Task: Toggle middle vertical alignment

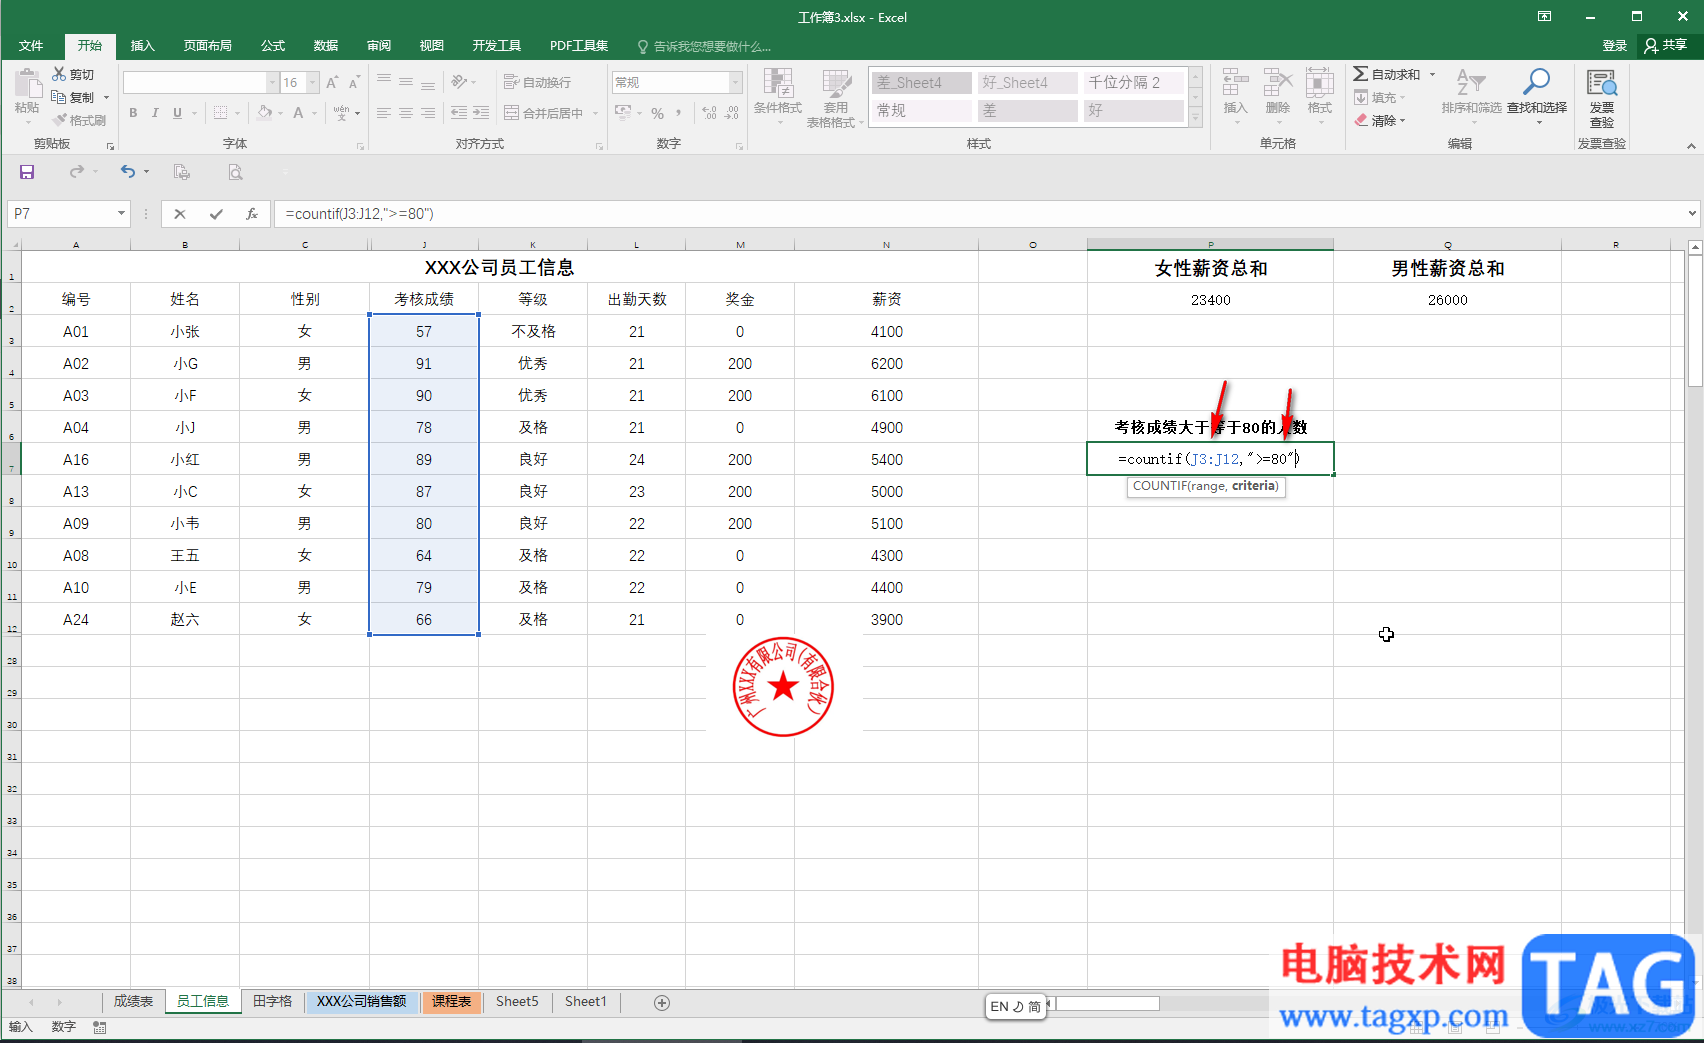Action: [406, 82]
